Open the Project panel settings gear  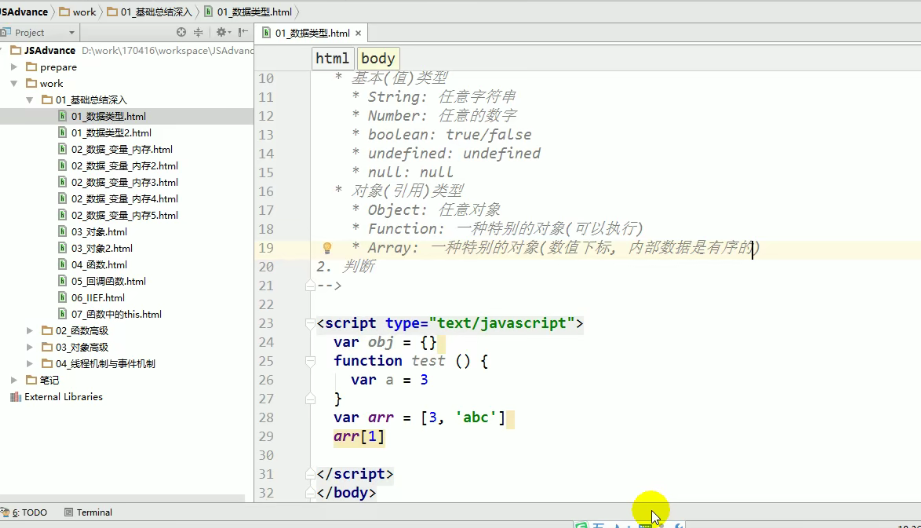click(x=221, y=32)
